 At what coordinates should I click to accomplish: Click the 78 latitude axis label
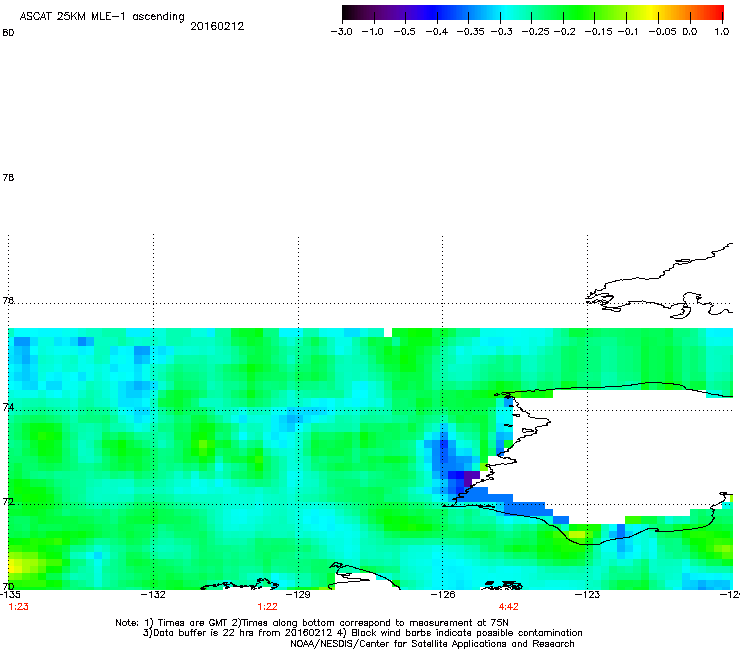pyautogui.click(x=8, y=177)
